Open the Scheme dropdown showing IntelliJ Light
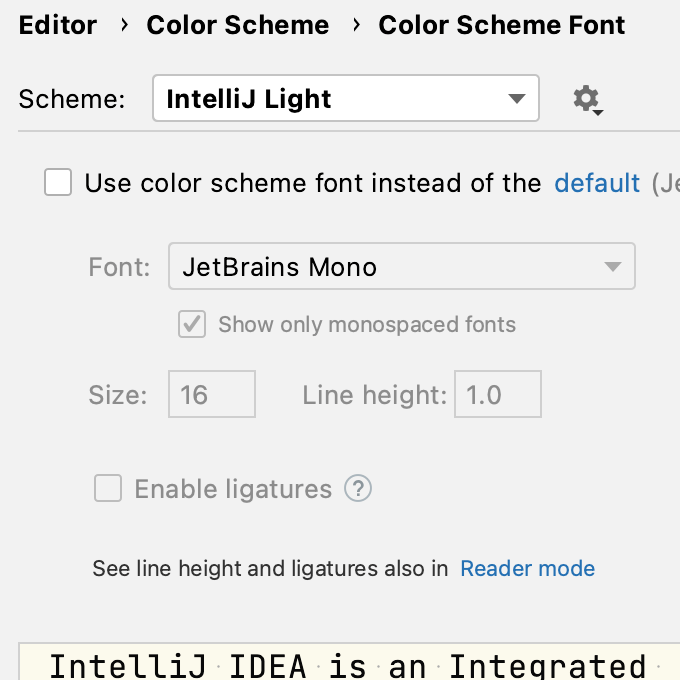Image resolution: width=680 pixels, height=680 pixels. (x=345, y=99)
